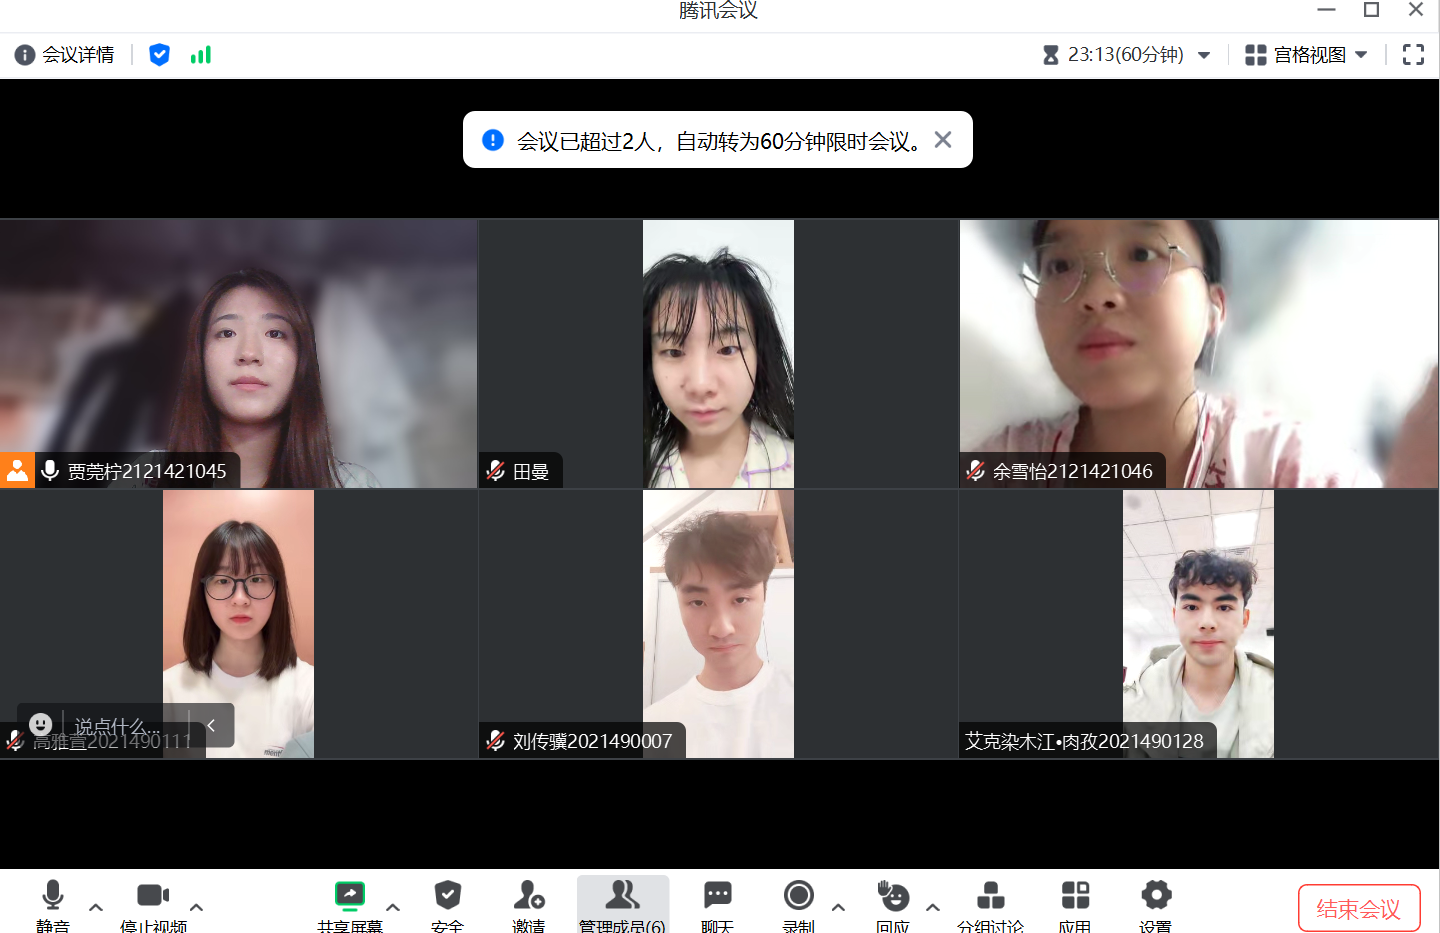This screenshot has width=1440, height=933.
Task: Open the grid view layout dropdown
Action: 1306,55
